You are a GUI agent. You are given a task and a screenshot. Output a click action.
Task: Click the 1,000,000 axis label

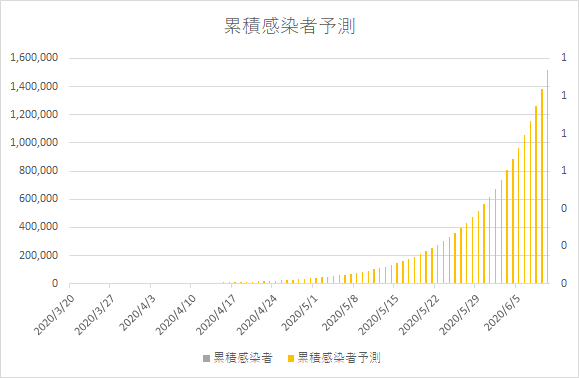[34, 142]
